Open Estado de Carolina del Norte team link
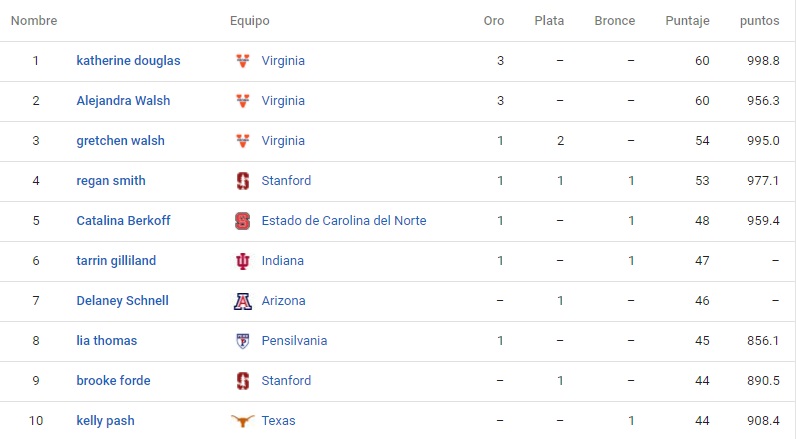This screenshot has height=439, width=796. coord(344,221)
